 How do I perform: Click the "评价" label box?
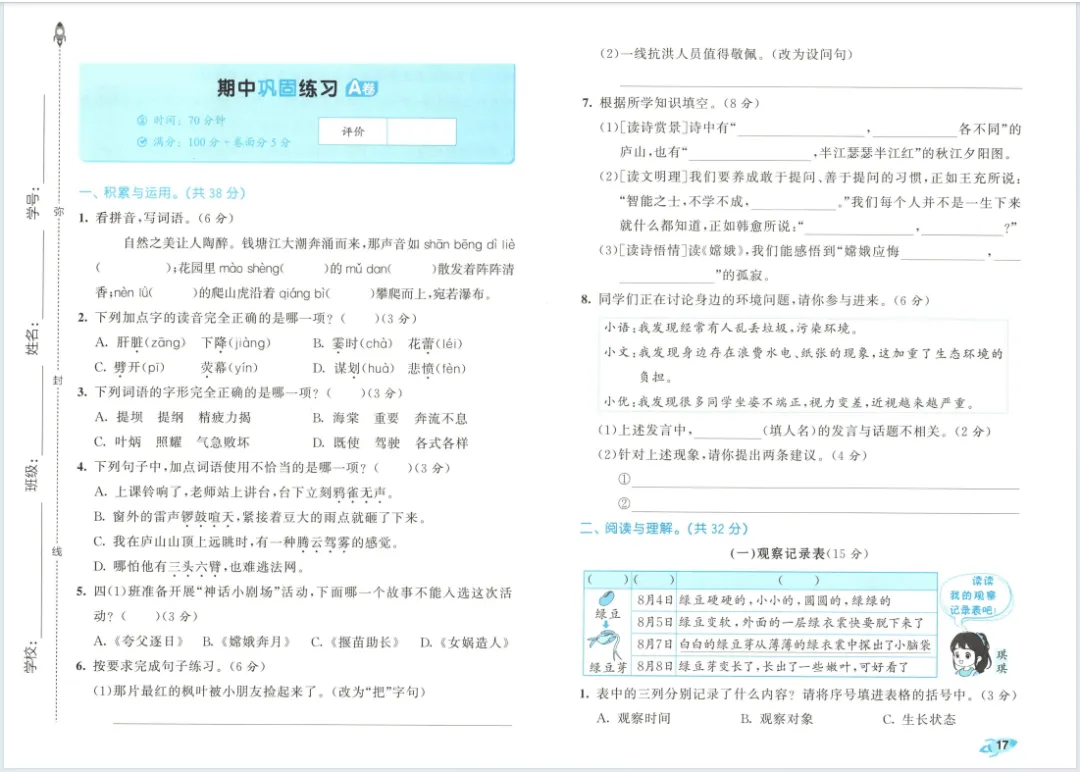353,132
